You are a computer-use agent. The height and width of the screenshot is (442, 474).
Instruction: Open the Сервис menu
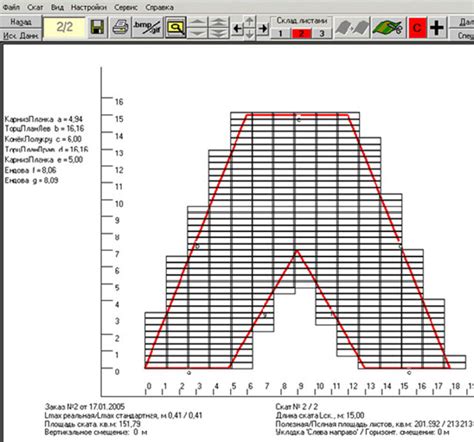pos(126,7)
